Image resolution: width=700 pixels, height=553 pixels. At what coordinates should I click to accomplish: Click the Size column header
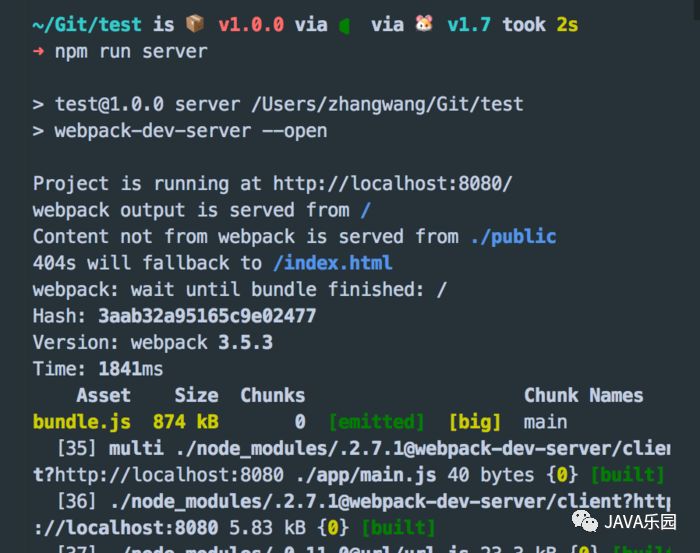196,395
